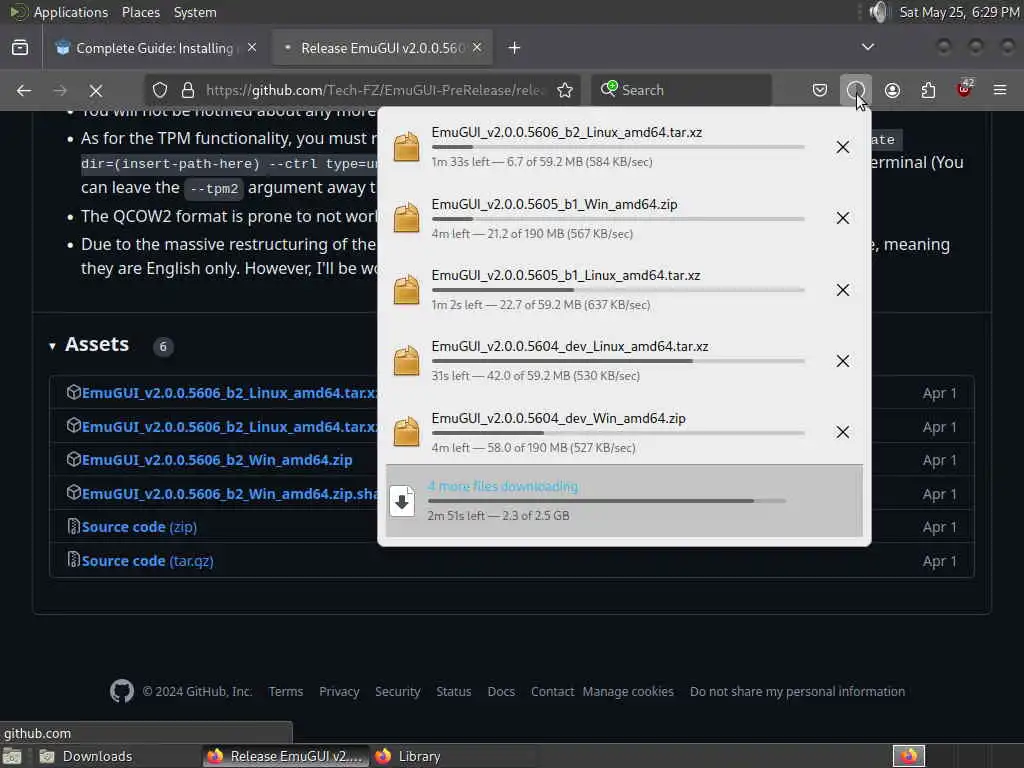Open the Pocket save icon
Screen dimensions: 1024x768
tap(820, 90)
